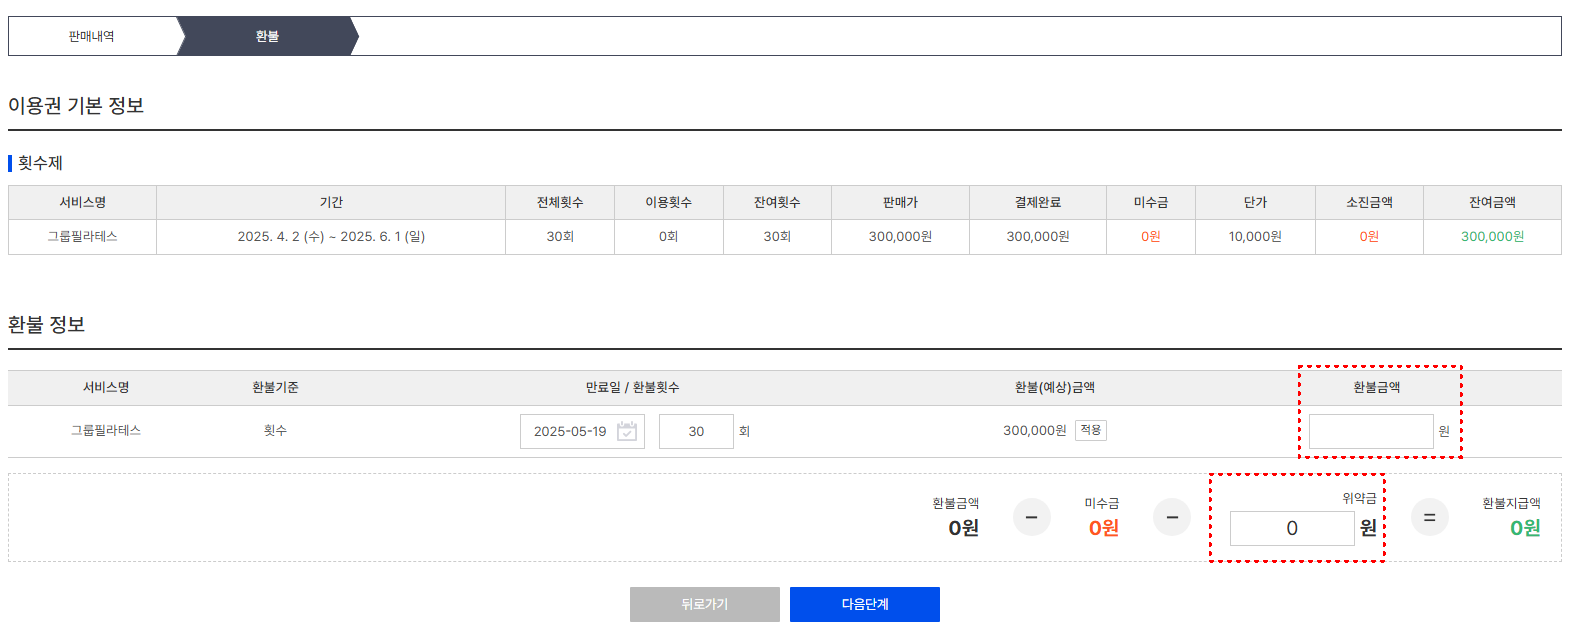Click the 환불(예상)금액 header
The width and height of the screenshot is (1581, 633).
[1055, 387]
